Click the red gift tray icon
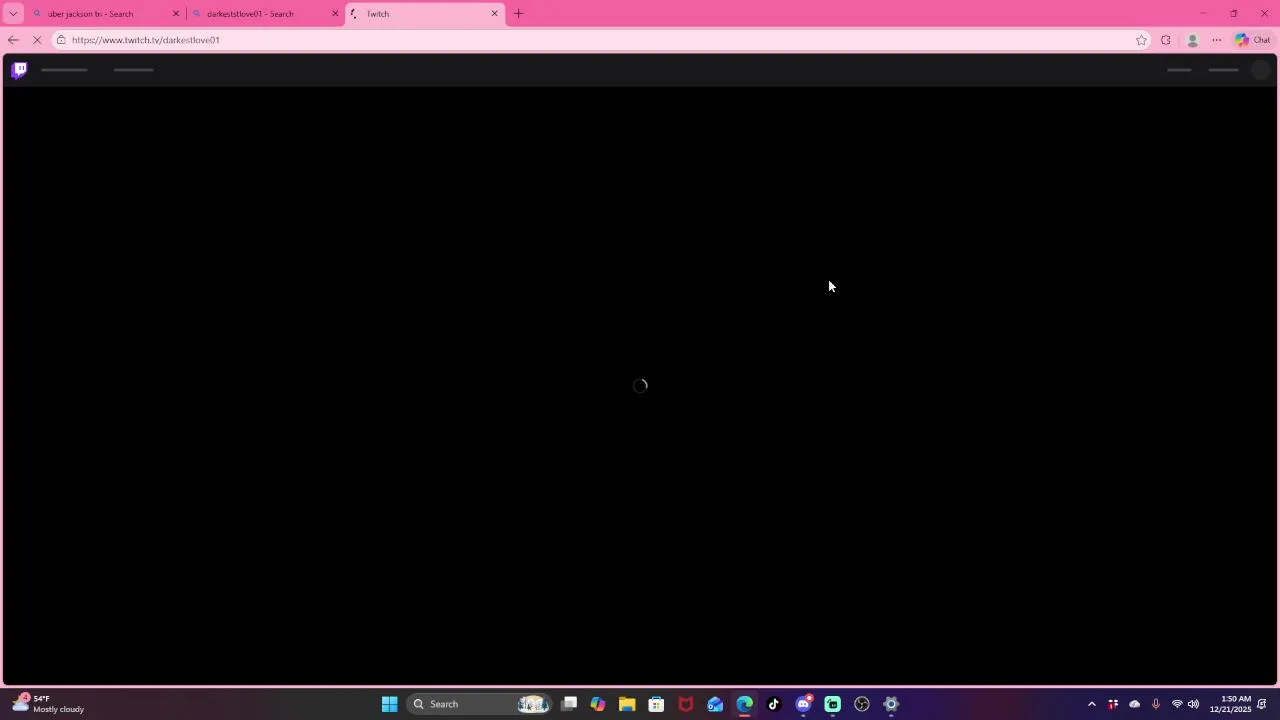This screenshot has height=720, width=1280. [x=1113, y=704]
